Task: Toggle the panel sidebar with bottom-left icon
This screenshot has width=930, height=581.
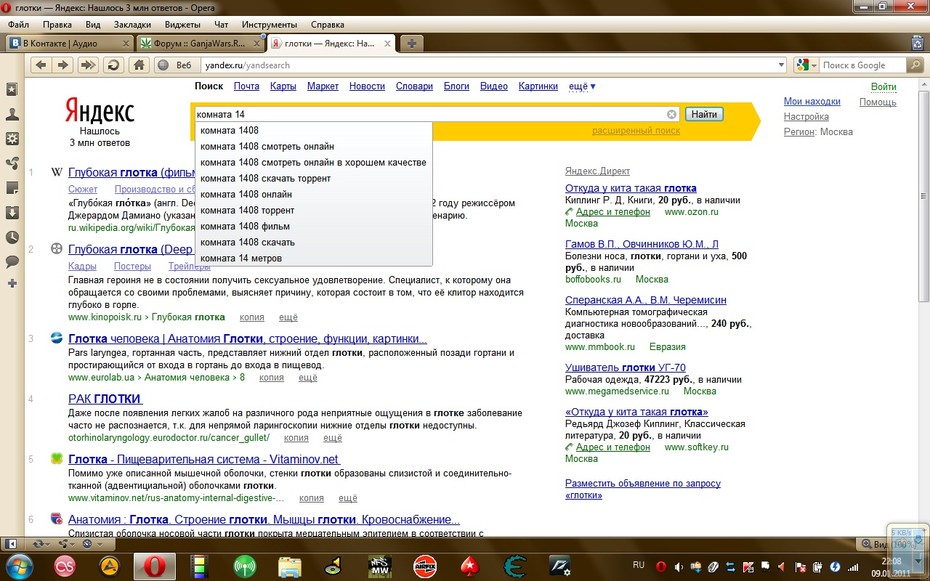Action: click(x=10, y=544)
